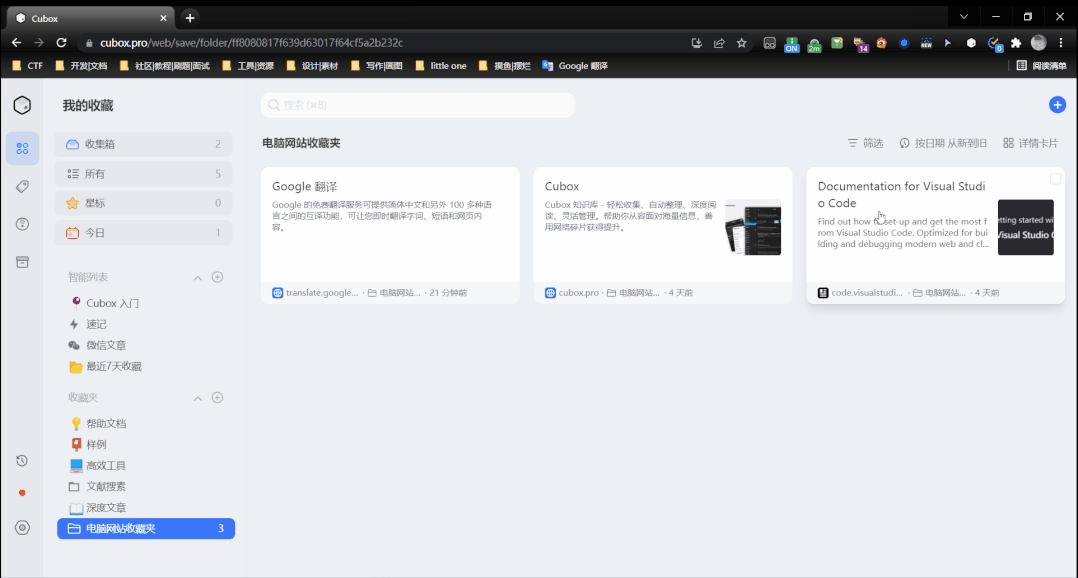Open the archive box icon in left rail

click(x=22, y=262)
